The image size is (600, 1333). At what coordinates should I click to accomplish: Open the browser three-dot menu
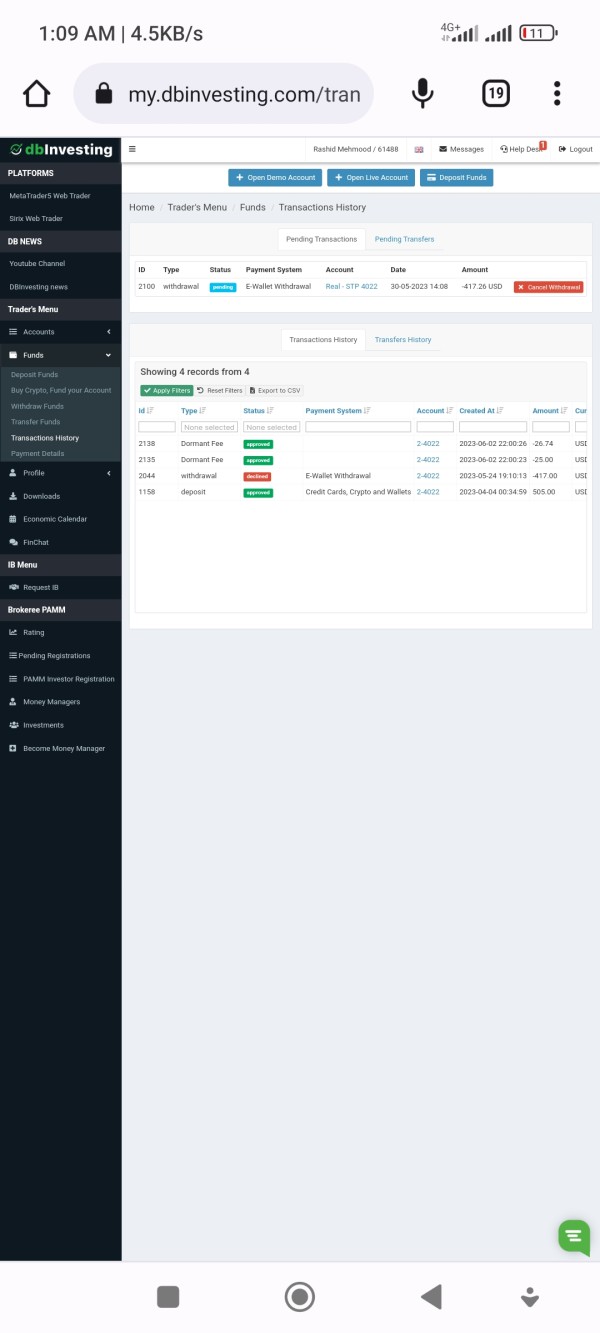click(x=557, y=94)
